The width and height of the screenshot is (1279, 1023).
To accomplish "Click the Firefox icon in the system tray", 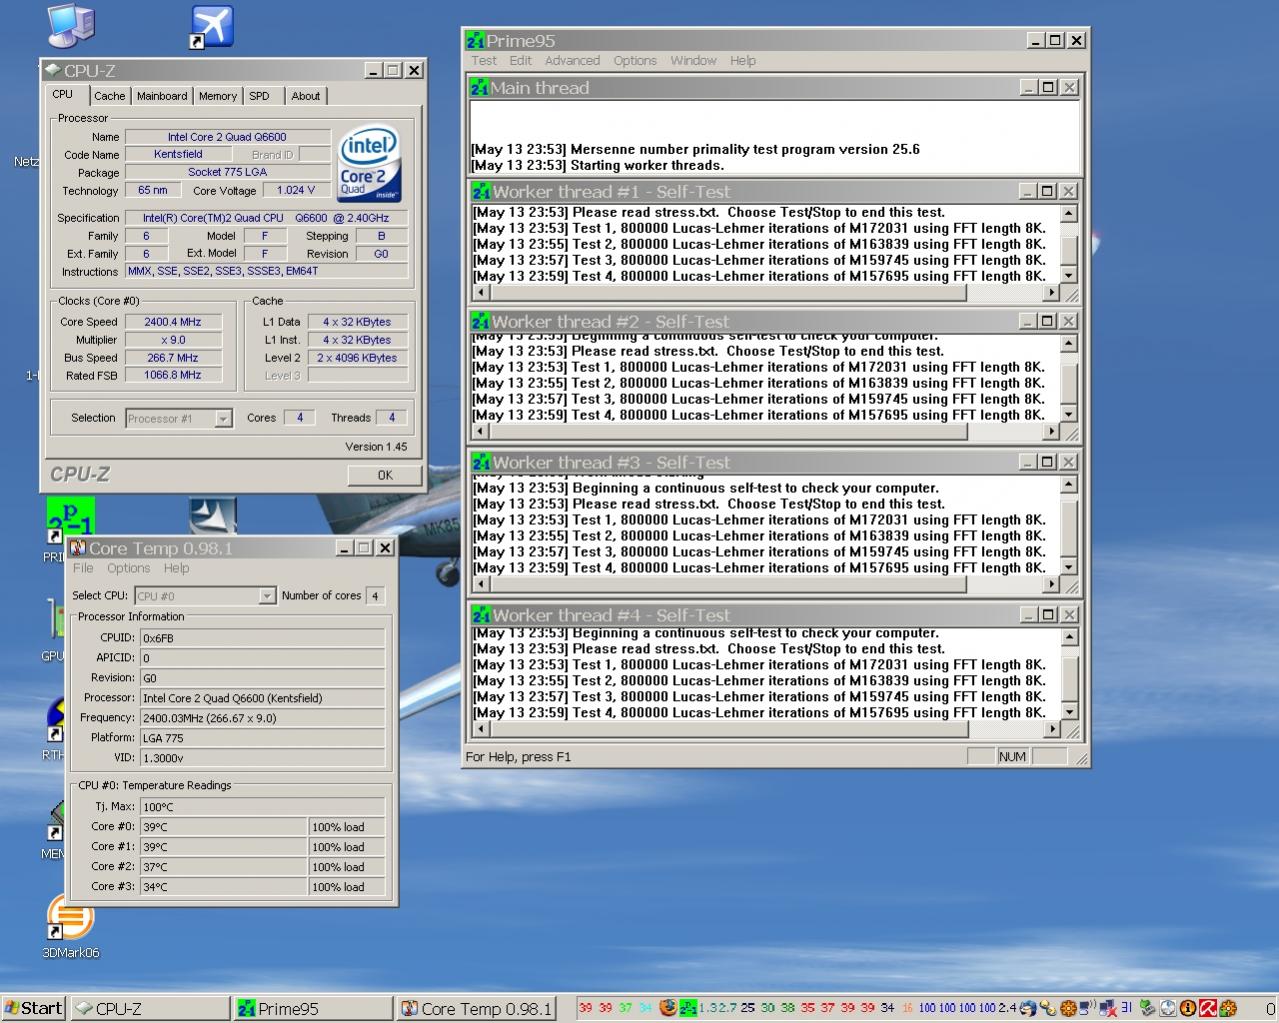I will coord(668,1008).
